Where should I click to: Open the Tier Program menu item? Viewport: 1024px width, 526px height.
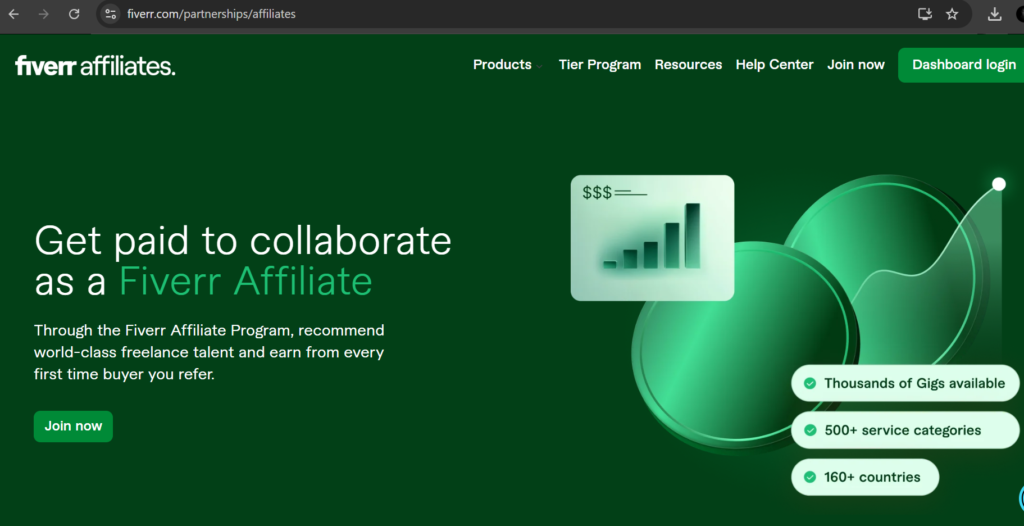point(600,65)
